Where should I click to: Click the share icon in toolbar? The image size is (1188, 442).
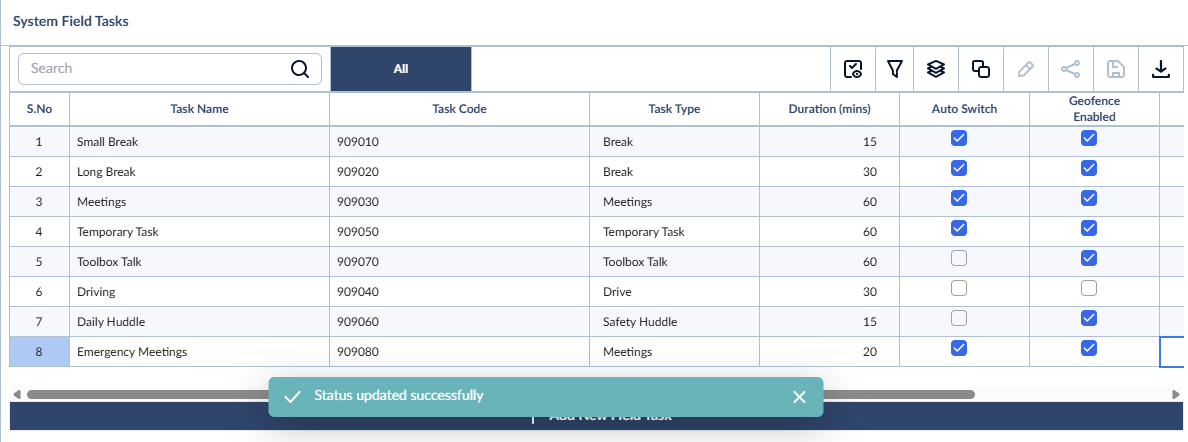click(x=1071, y=69)
